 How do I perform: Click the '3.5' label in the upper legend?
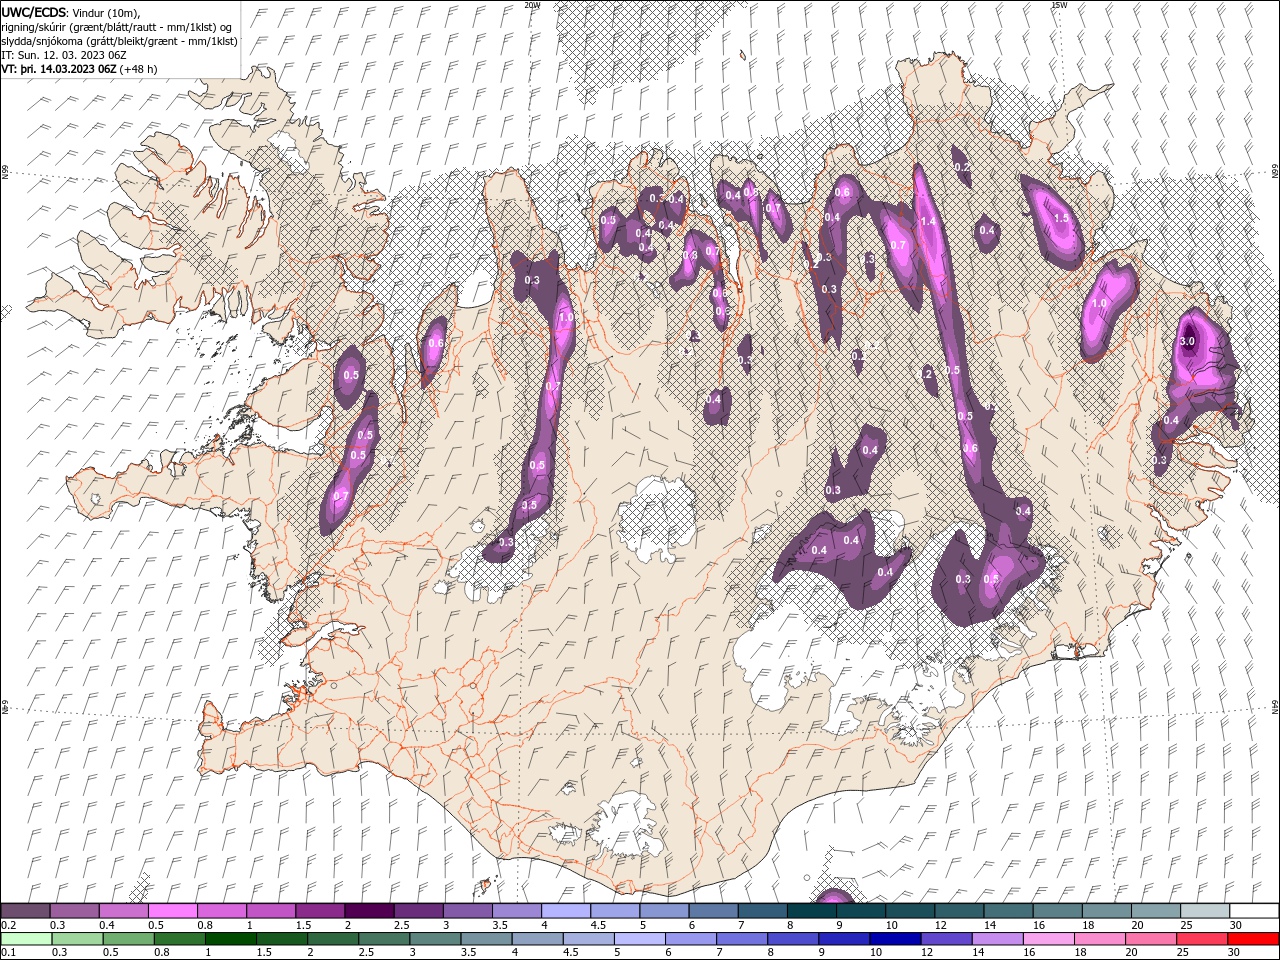point(499,925)
